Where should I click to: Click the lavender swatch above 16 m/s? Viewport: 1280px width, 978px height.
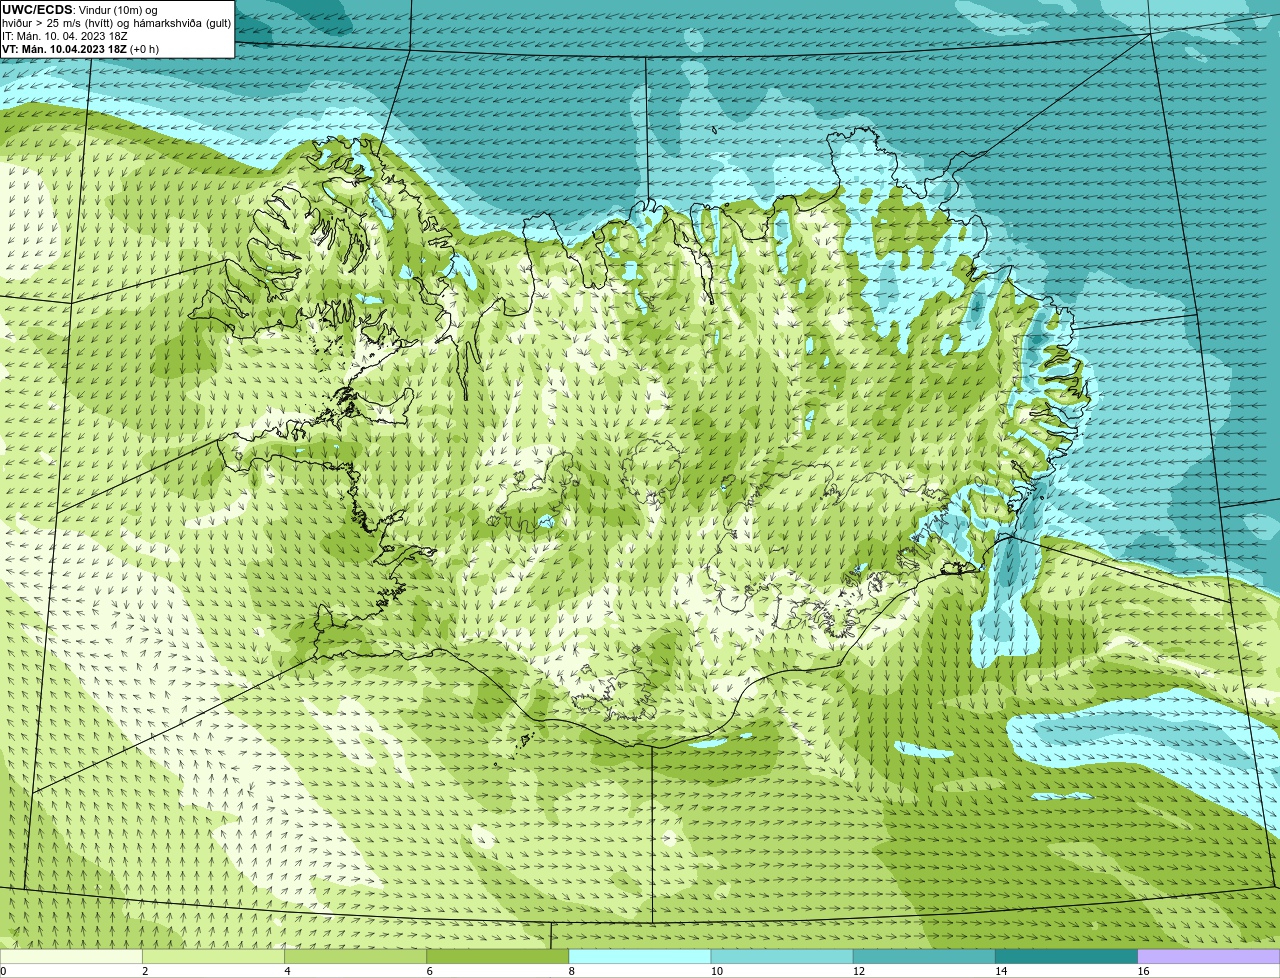(1209, 957)
